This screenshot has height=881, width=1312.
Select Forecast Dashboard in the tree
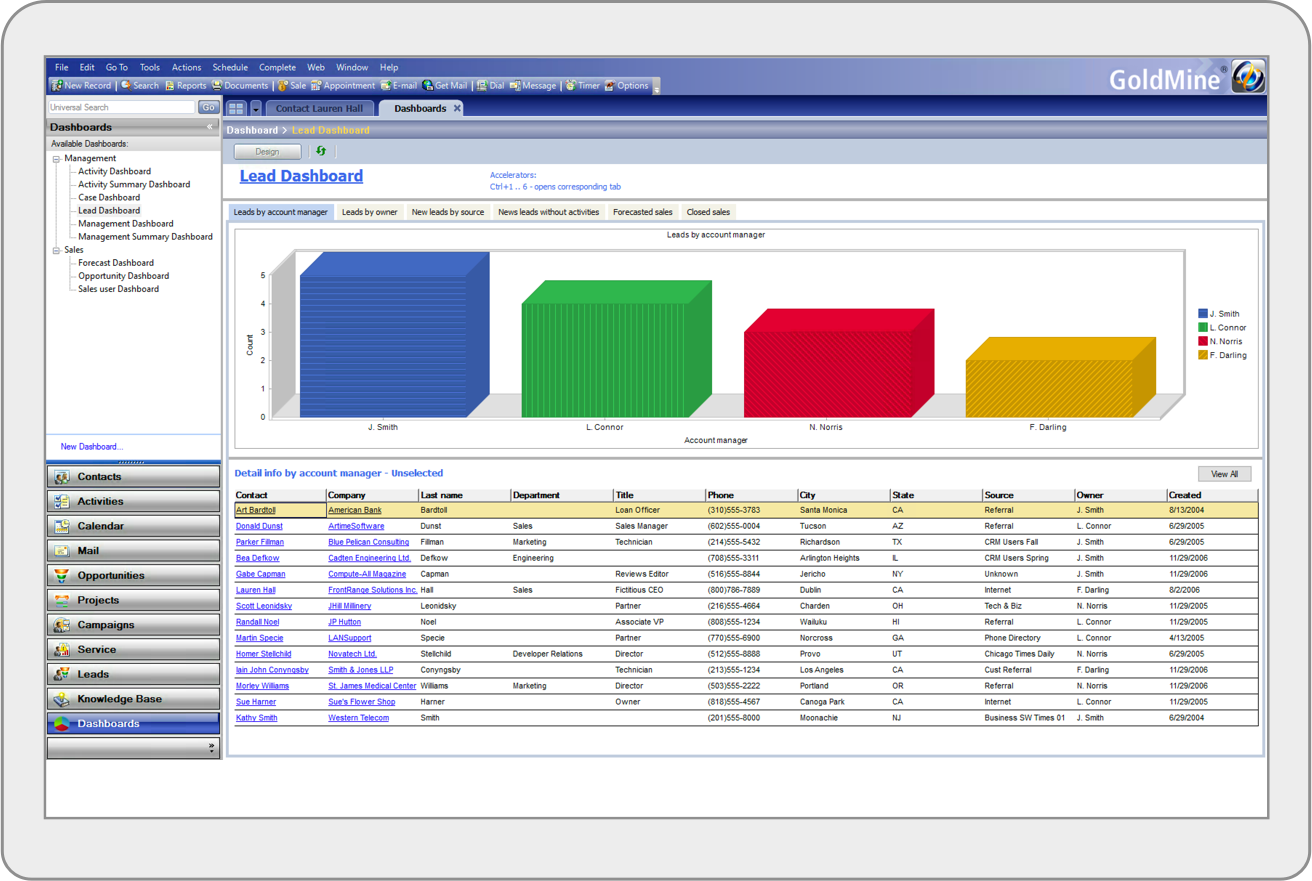point(116,263)
